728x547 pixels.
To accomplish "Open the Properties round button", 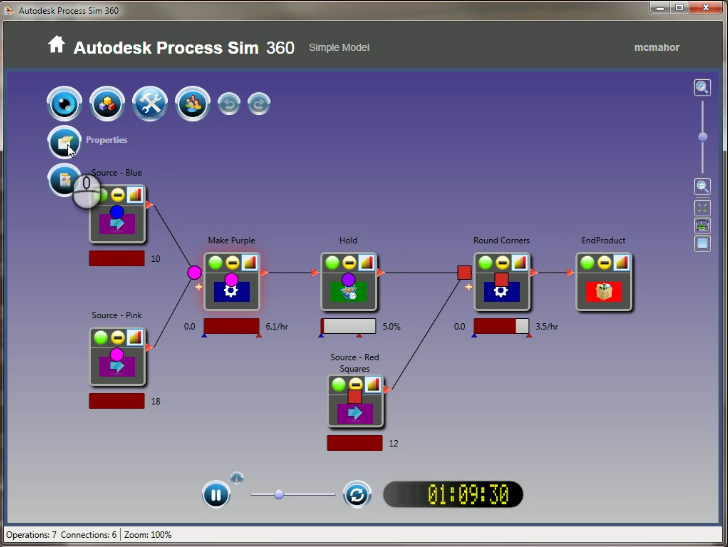I will (64, 142).
